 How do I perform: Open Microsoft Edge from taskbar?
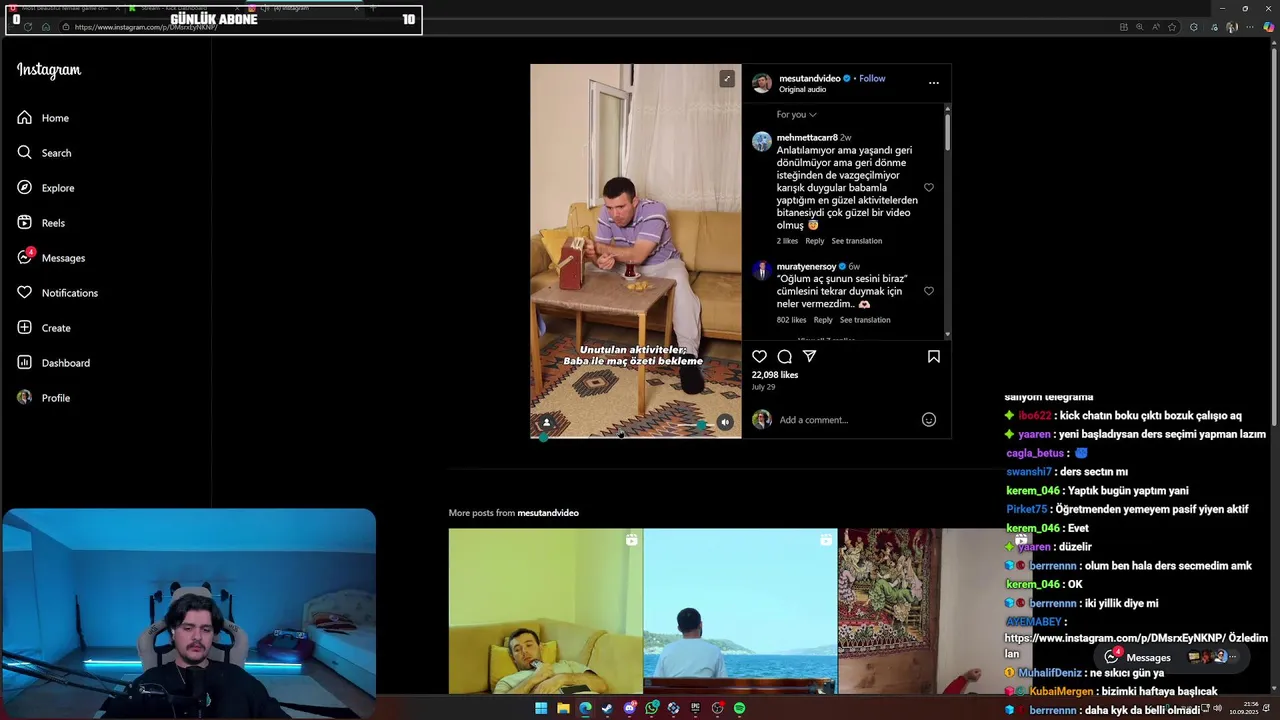585,708
